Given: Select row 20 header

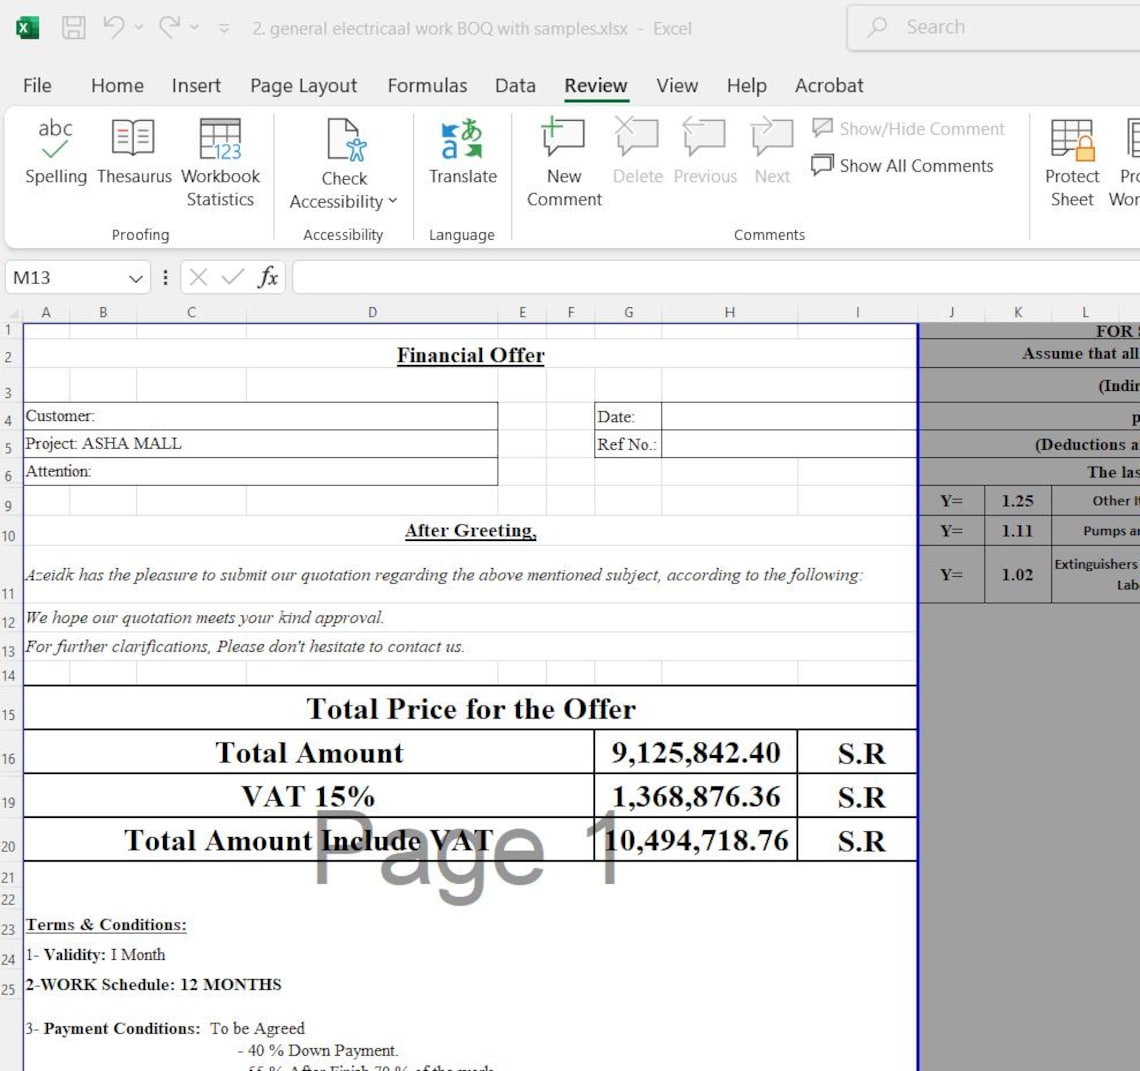Looking at the screenshot, I should coord(9,841).
